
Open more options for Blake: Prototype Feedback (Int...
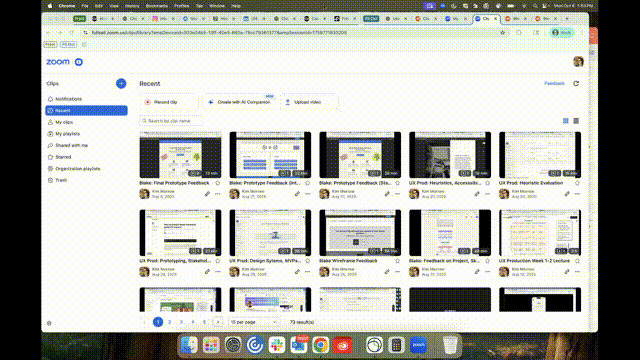point(307,194)
